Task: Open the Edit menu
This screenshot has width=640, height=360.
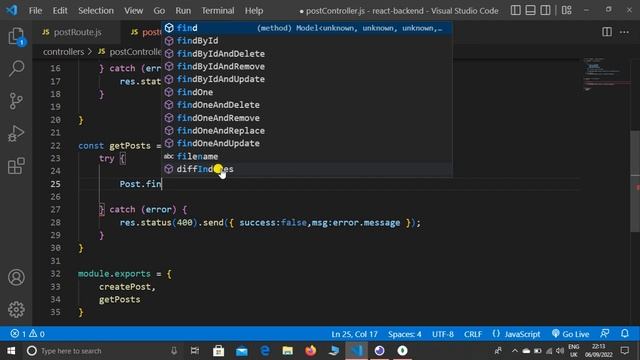Action: [60, 11]
